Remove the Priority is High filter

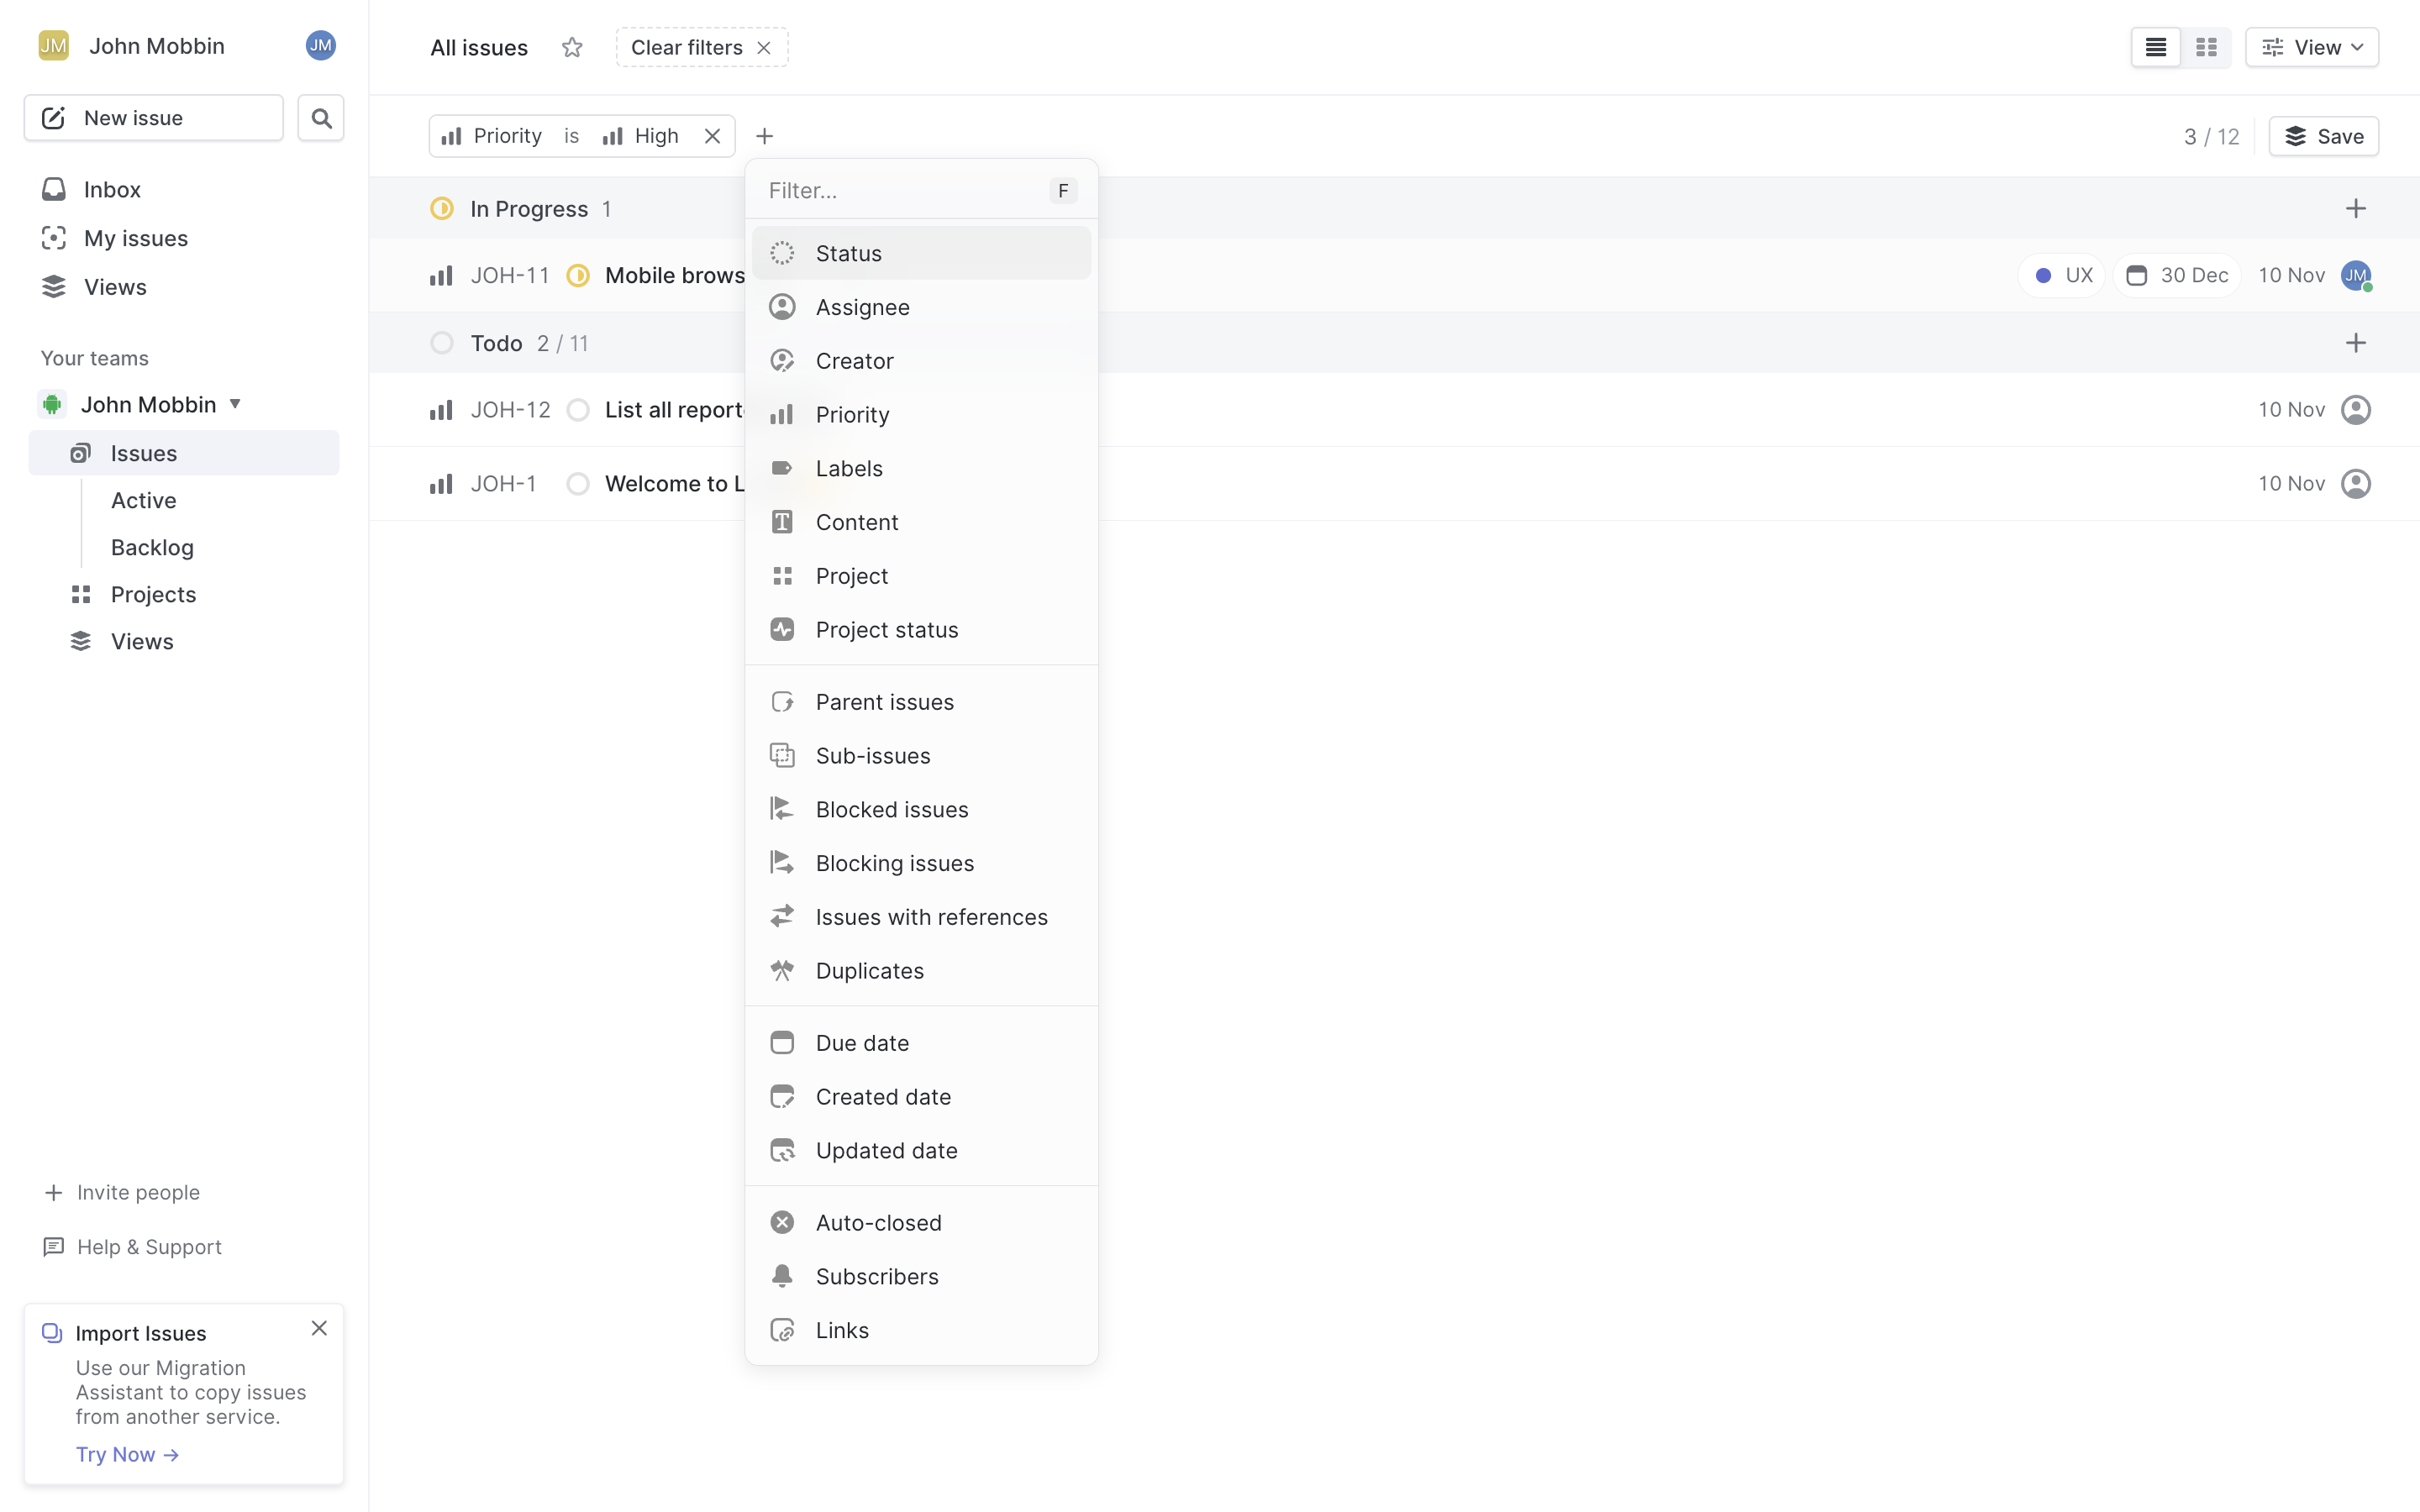pyautogui.click(x=712, y=136)
